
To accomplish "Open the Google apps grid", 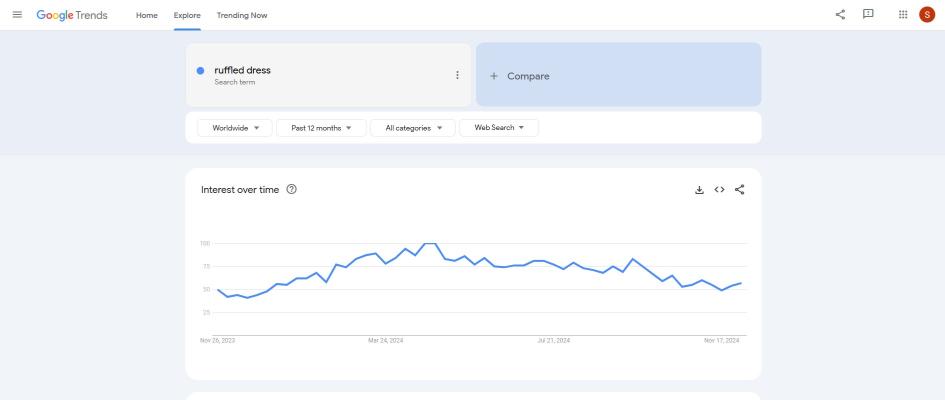I will pyautogui.click(x=903, y=14).
